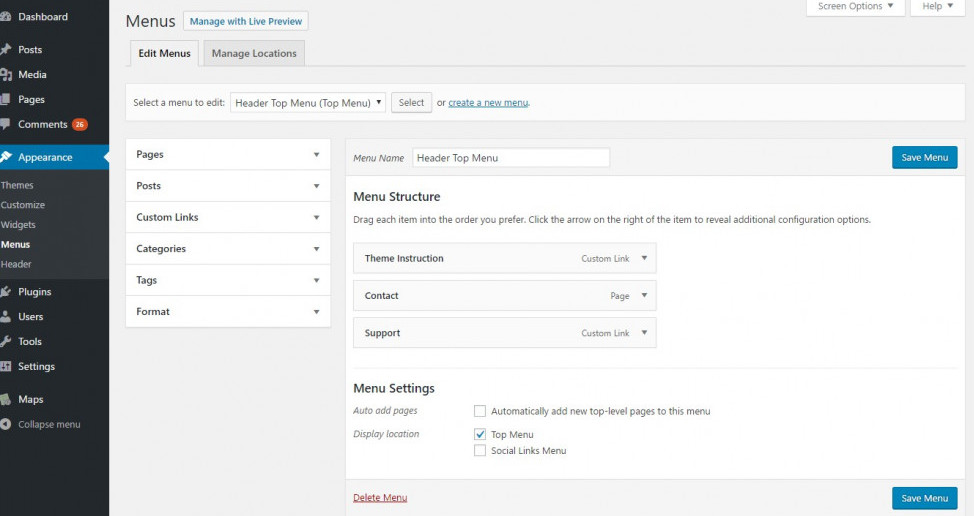Open Customize under Appearance
The image size is (974, 516).
pyautogui.click(x=23, y=205)
